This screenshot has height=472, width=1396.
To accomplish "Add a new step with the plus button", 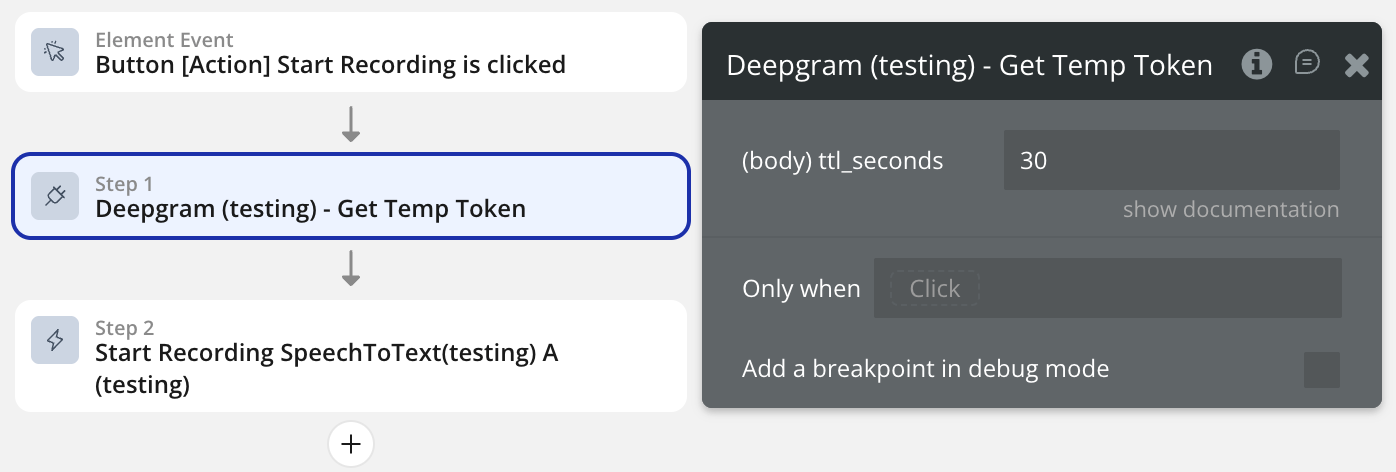I will point(351,445).
